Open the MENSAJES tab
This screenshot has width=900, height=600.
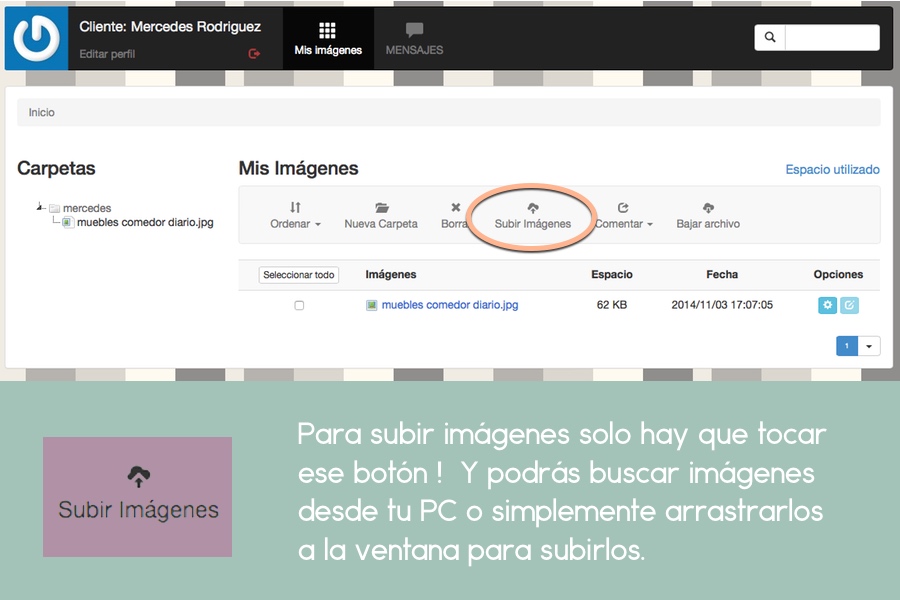click(414, 38)
